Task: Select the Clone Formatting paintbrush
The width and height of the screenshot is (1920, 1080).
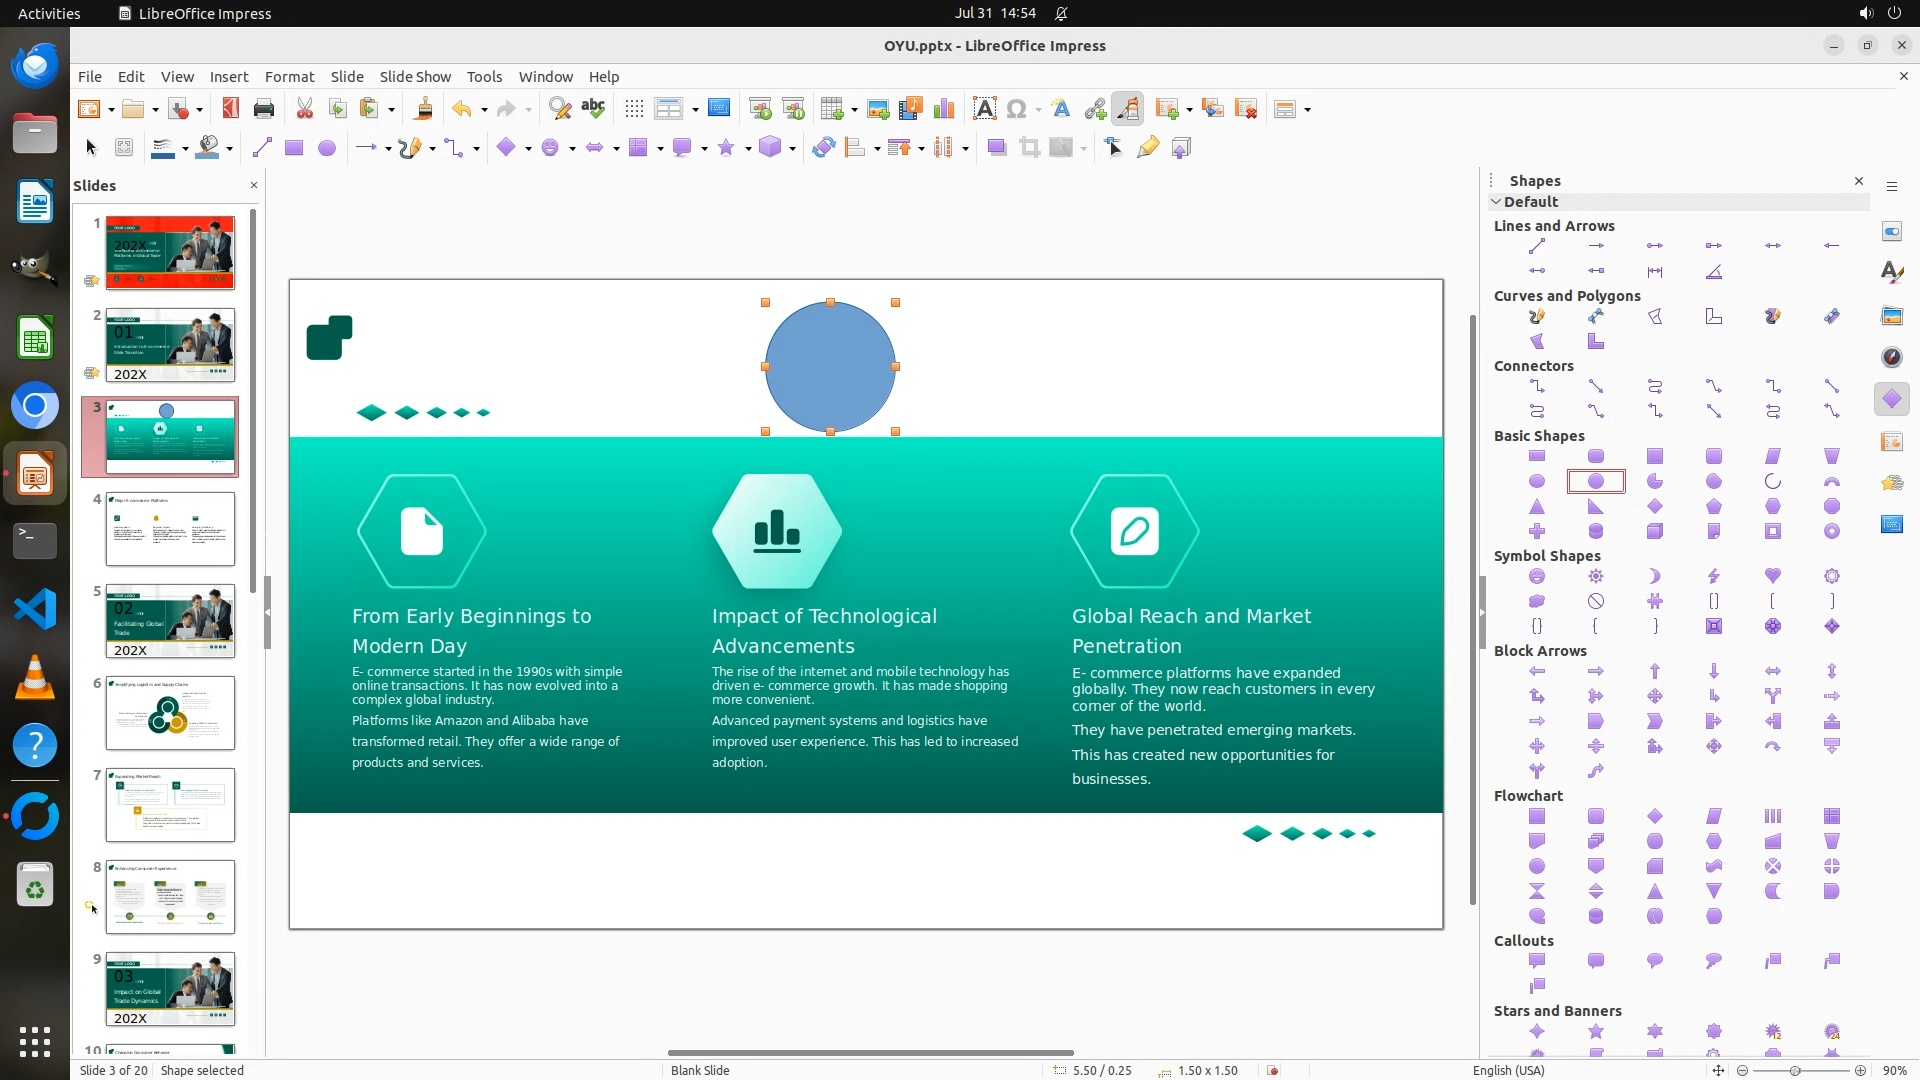Action: coord(423,109)
